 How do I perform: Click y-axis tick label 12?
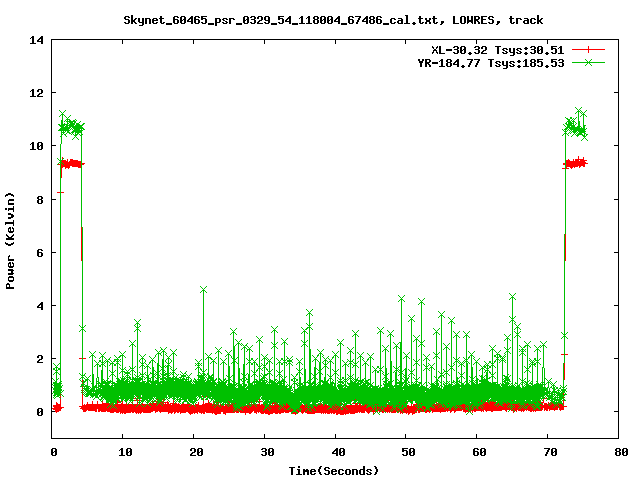point(36,93)
